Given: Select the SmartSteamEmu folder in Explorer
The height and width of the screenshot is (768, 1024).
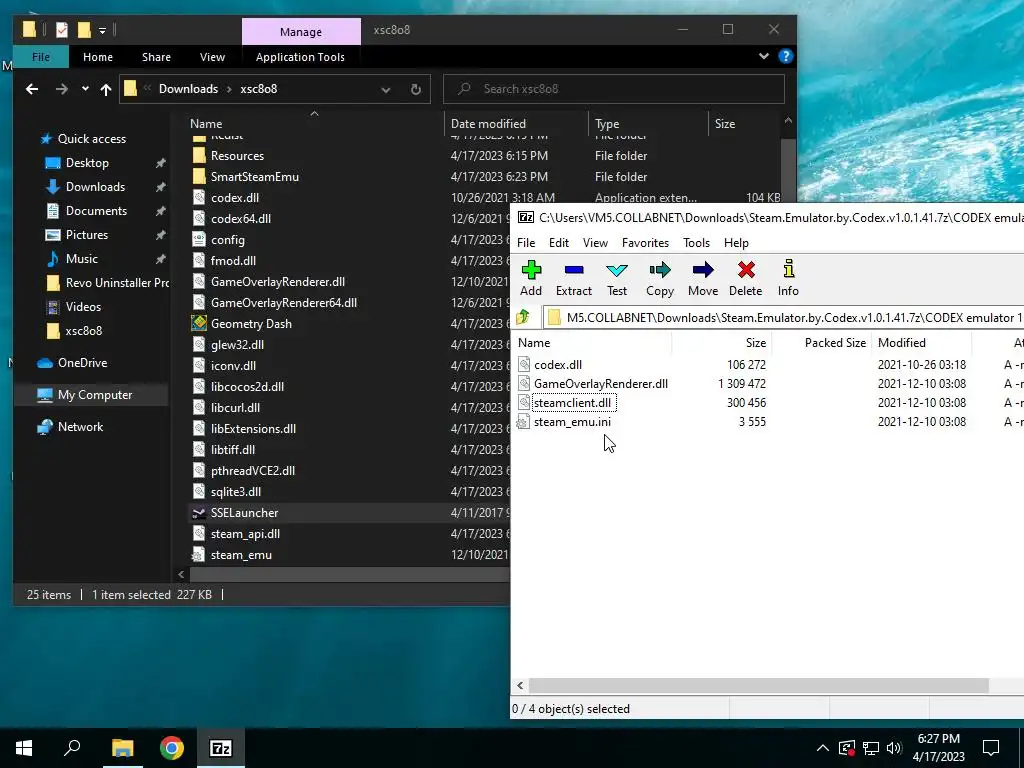Looking at the screenshot, I should click(x=255, y=177).
